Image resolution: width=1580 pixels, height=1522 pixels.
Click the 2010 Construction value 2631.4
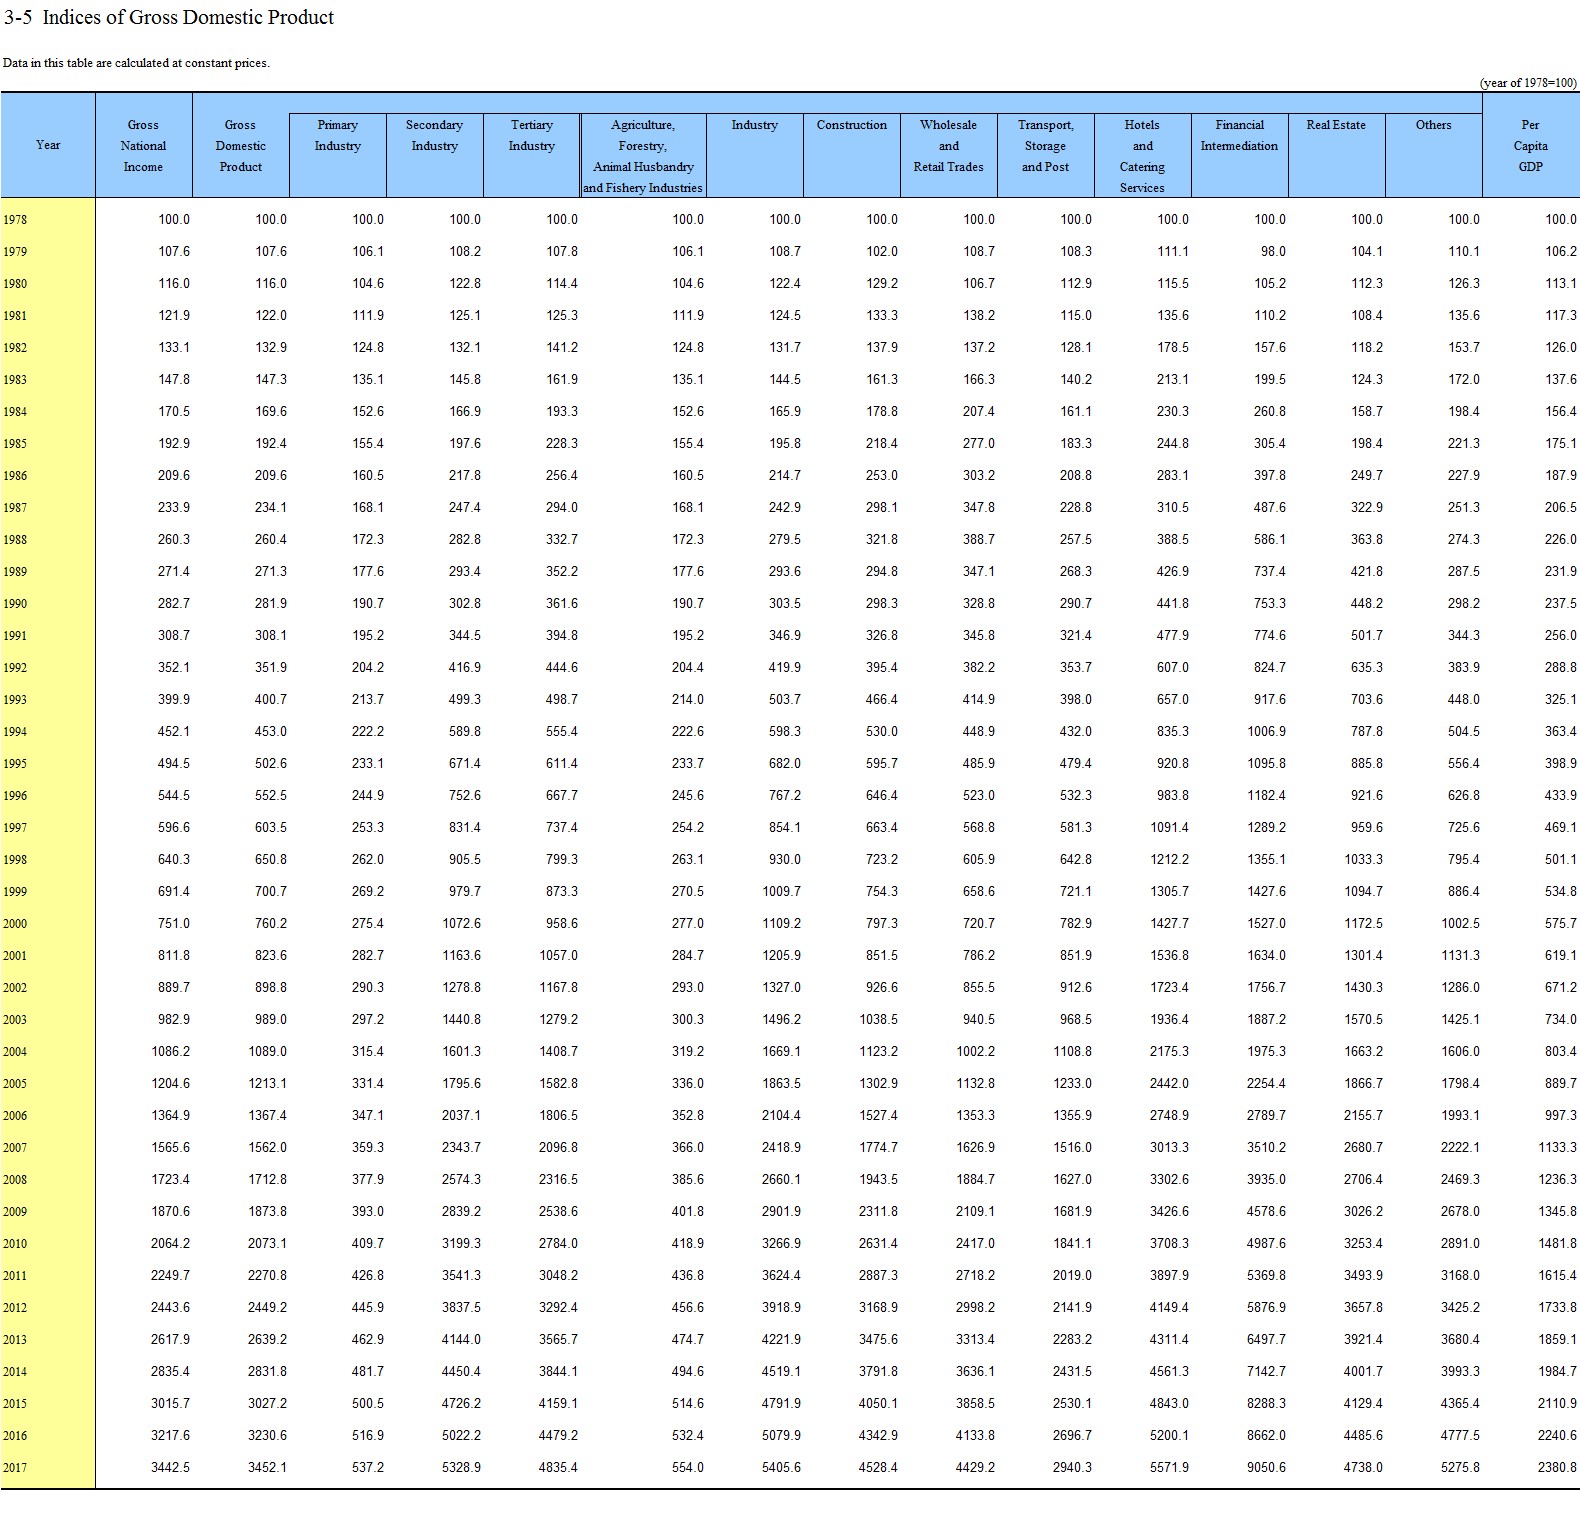(878, 1243)
